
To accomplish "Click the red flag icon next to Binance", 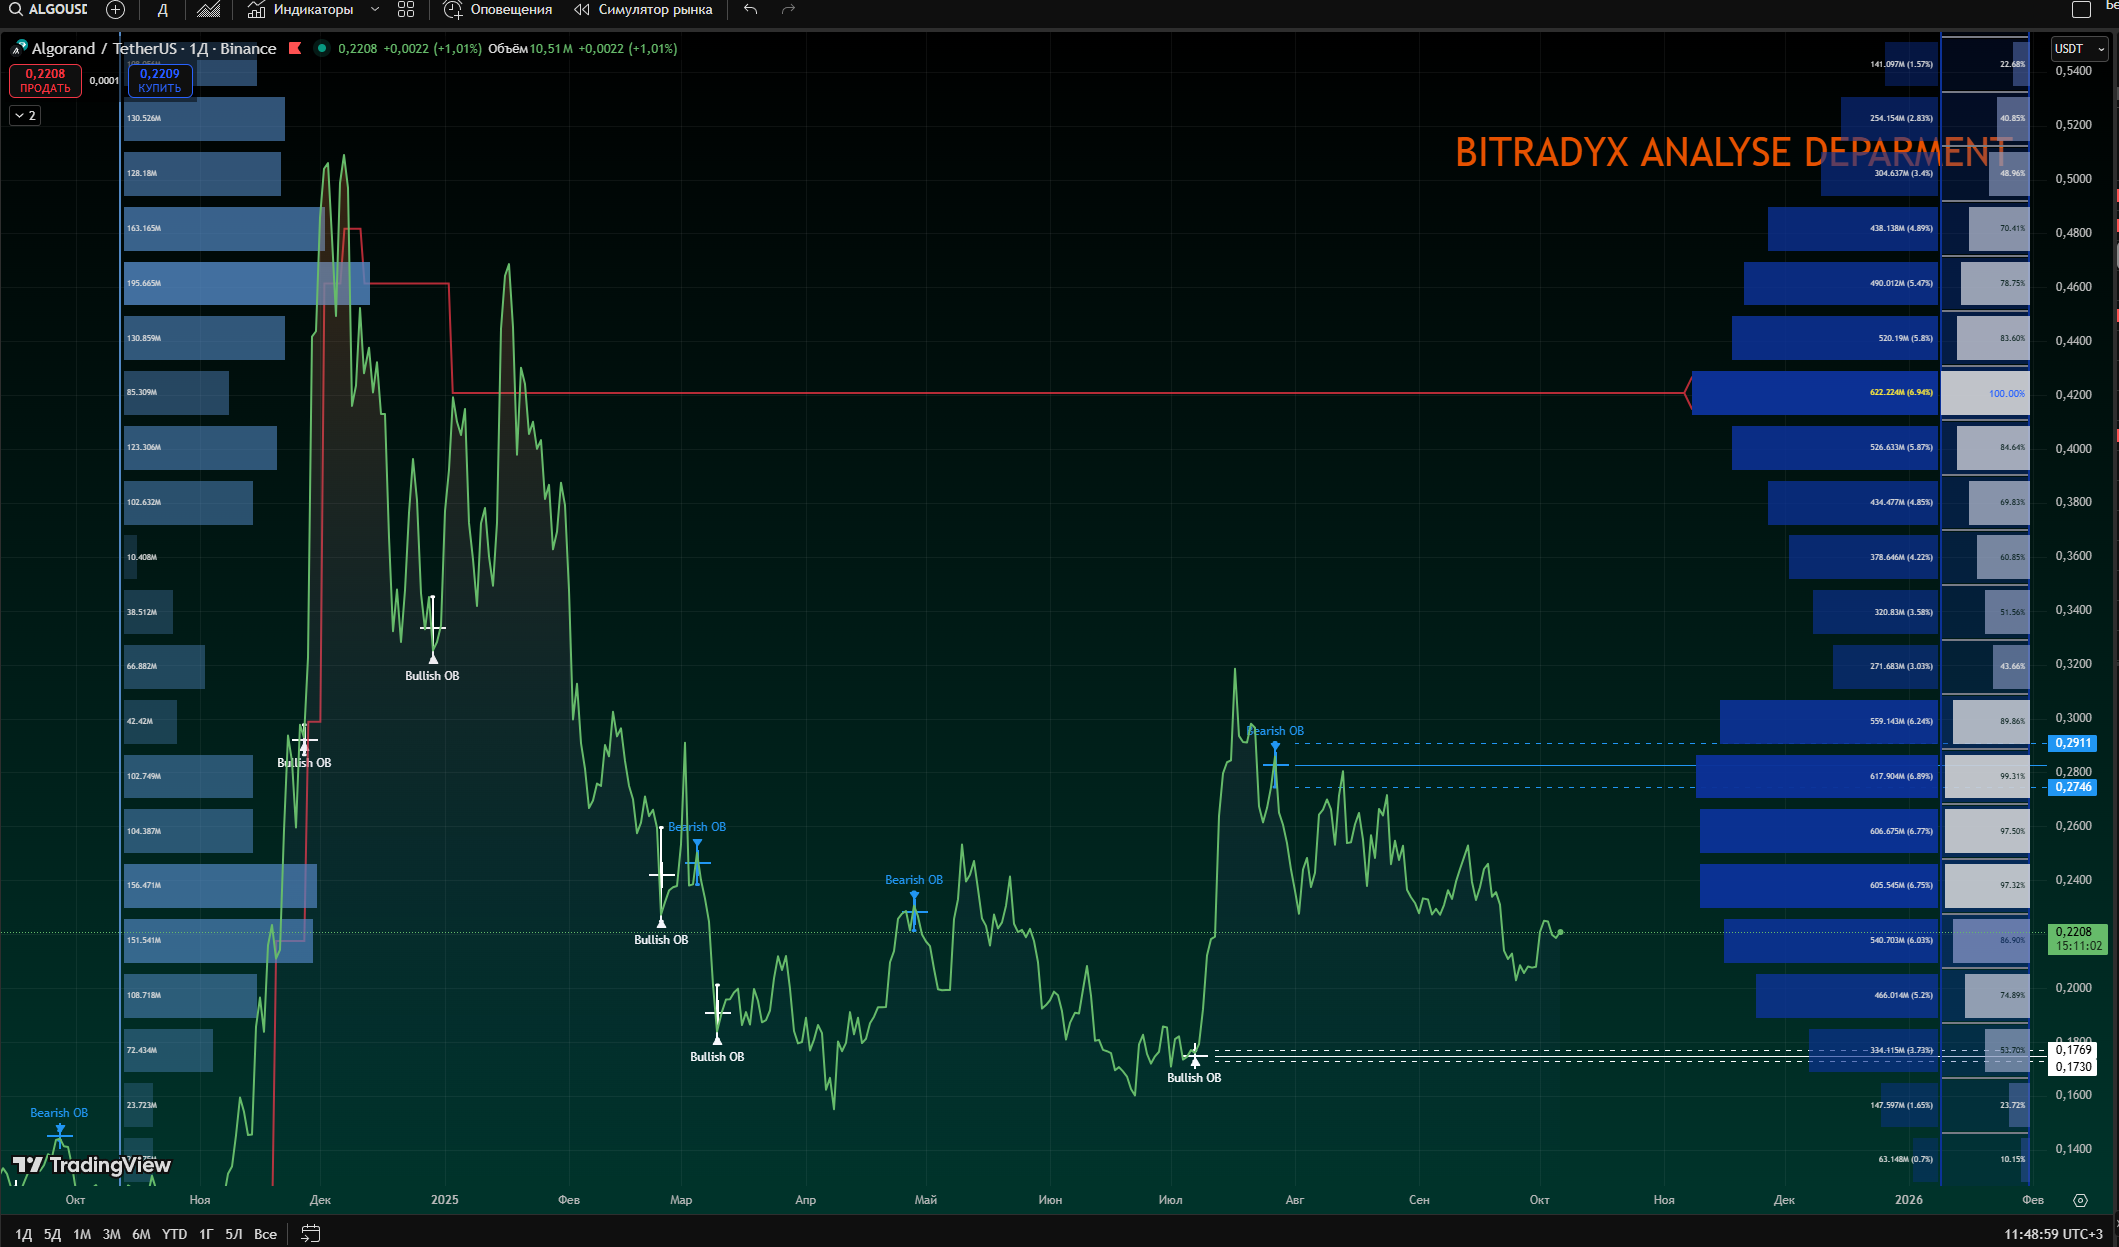I will tap(295, 48).
